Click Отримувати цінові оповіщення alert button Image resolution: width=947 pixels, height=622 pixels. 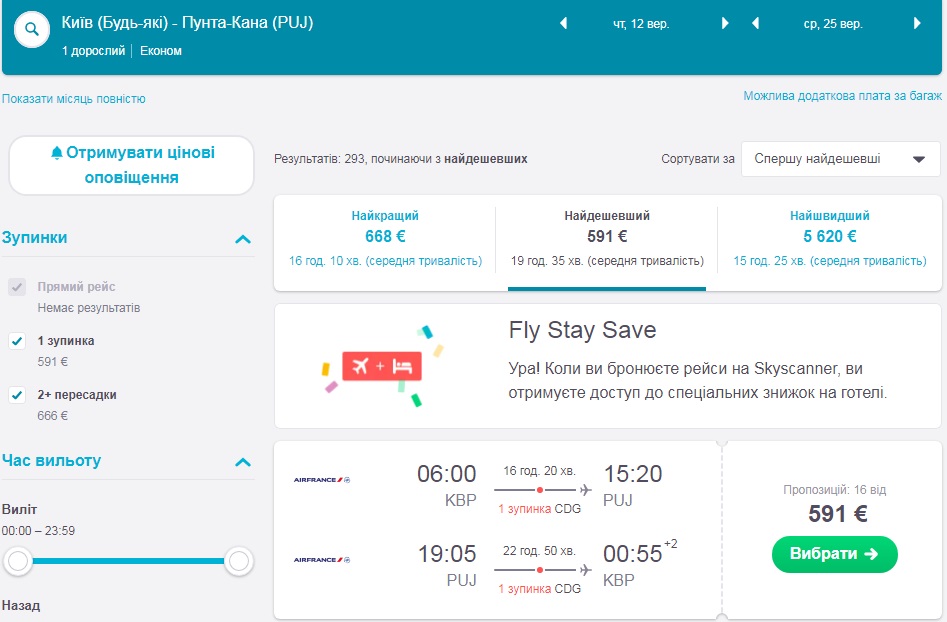[x=132, y=165]
